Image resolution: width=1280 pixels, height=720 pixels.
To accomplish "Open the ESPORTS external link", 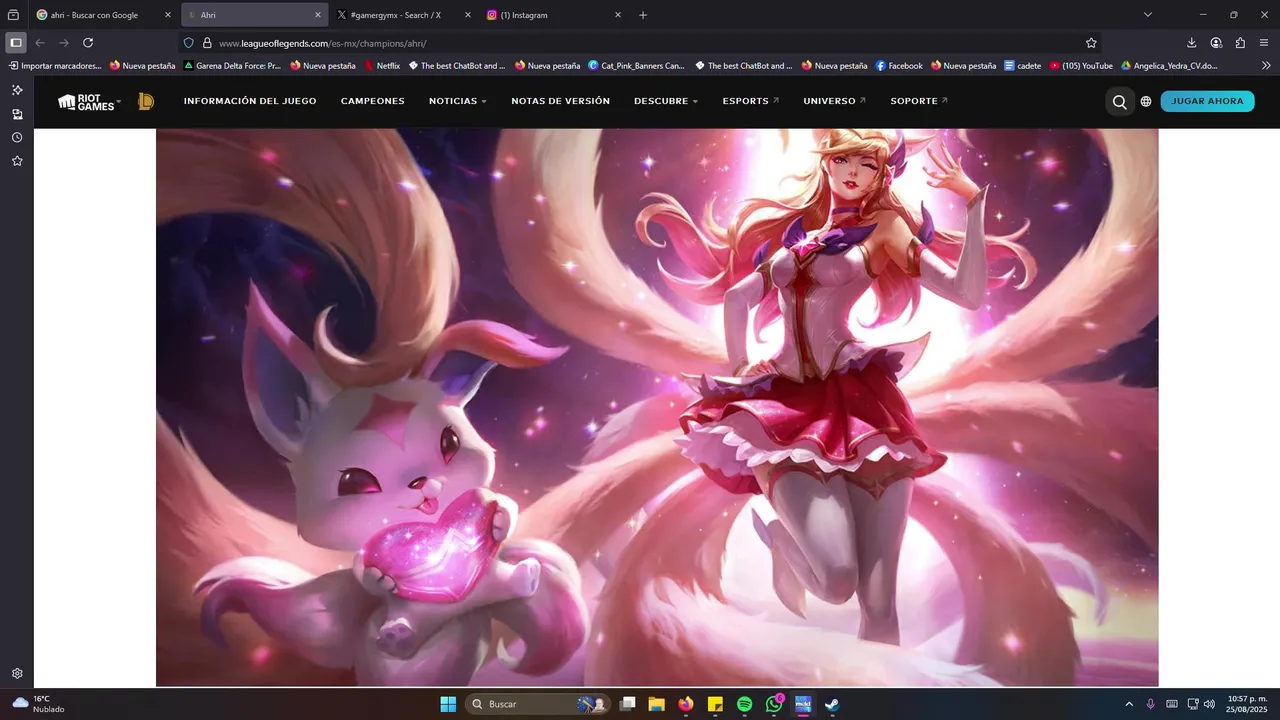I will pos(750,101).
